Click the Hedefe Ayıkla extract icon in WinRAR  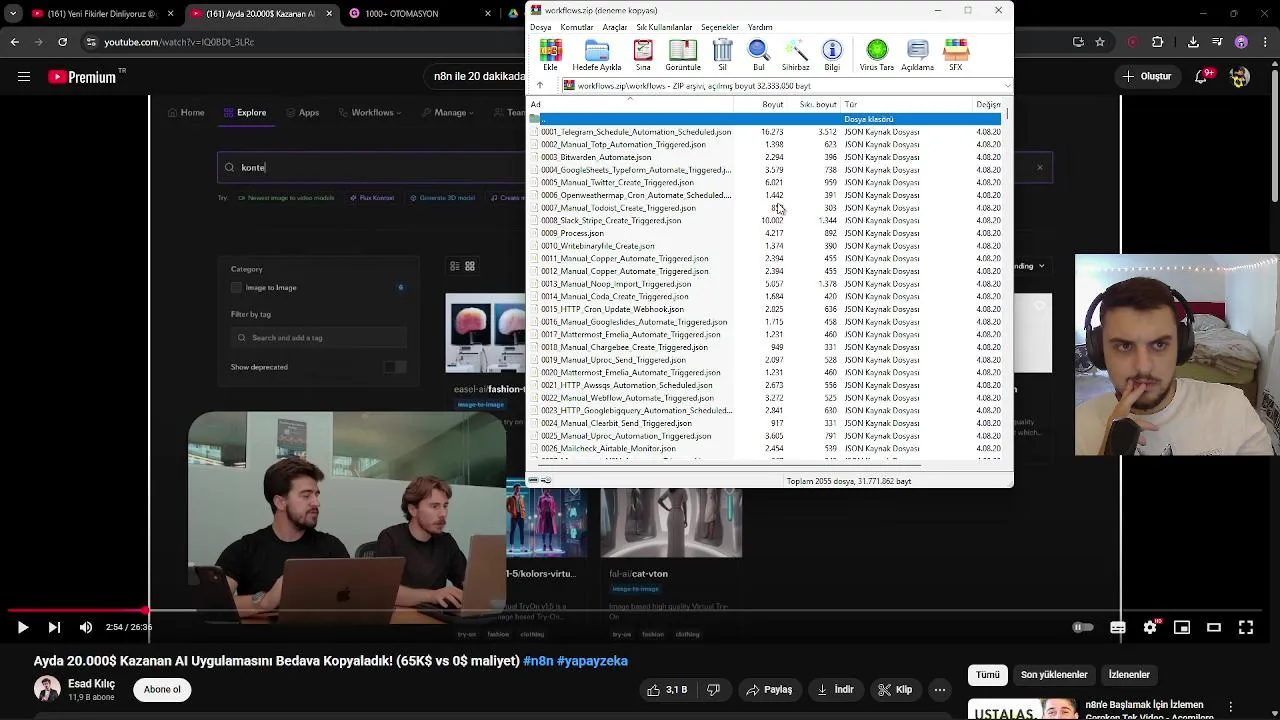[x=597, y=54]
